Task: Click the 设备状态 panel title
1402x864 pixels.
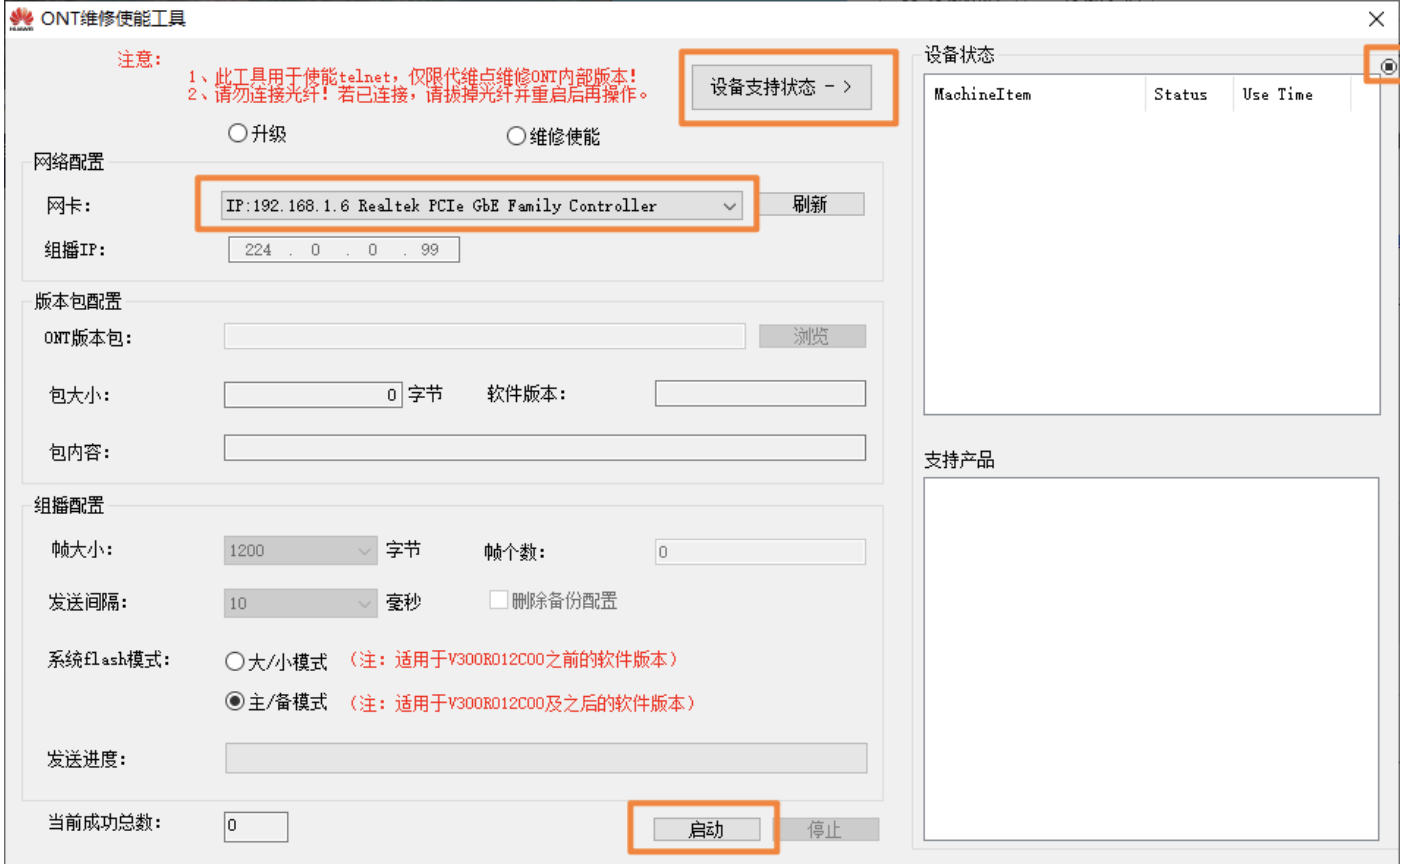Action: point(959,55)
